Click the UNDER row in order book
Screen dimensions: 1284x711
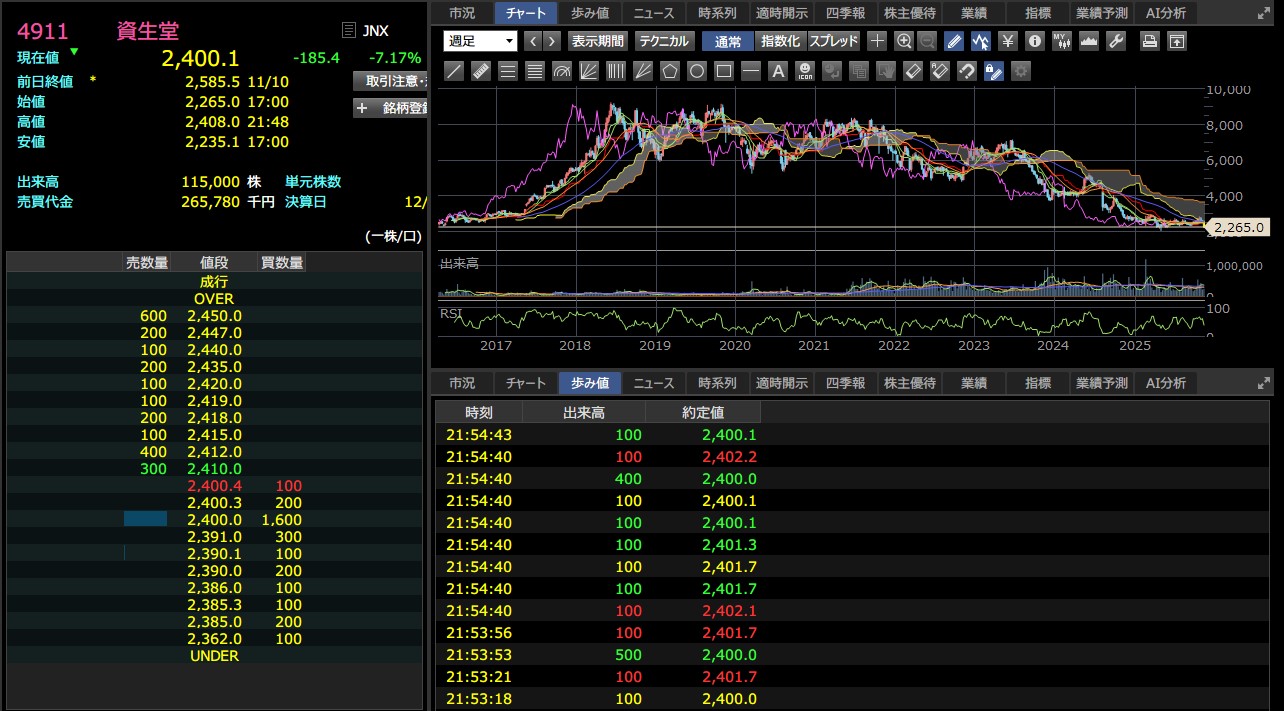coord(214,656)
